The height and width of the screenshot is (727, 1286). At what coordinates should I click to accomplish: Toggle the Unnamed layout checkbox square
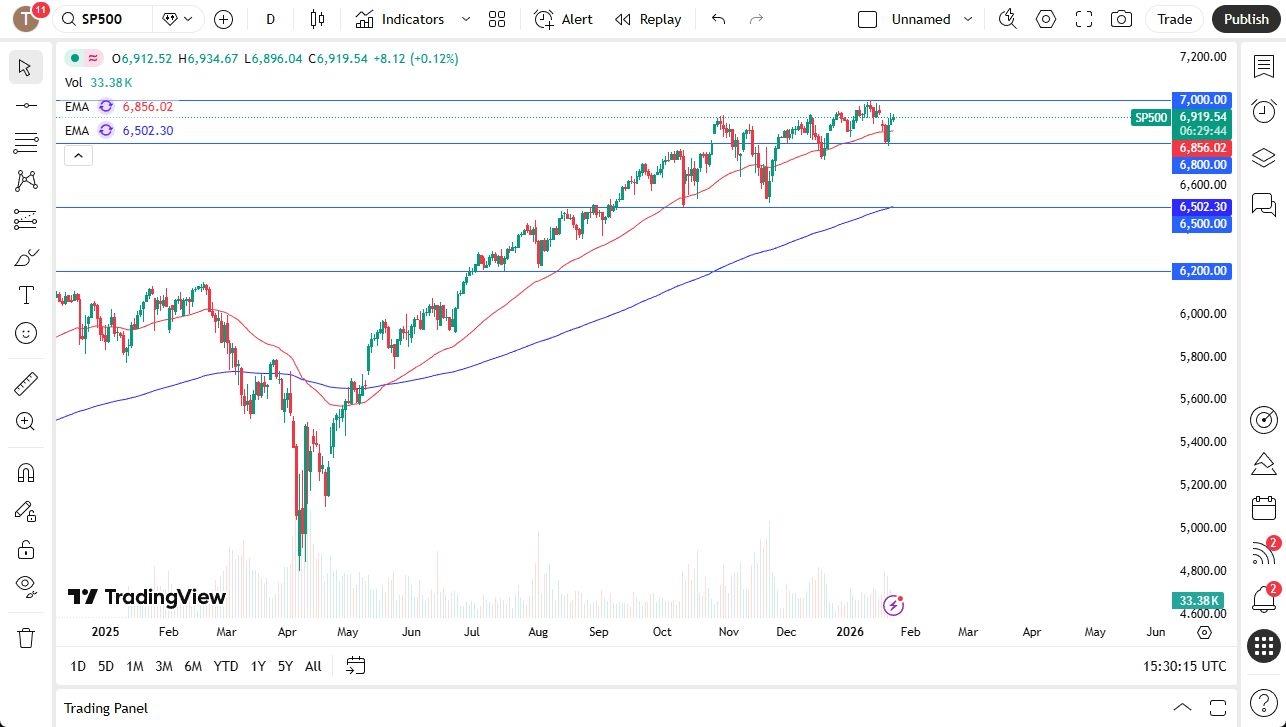pyautogui.click(x=868, y=19)
